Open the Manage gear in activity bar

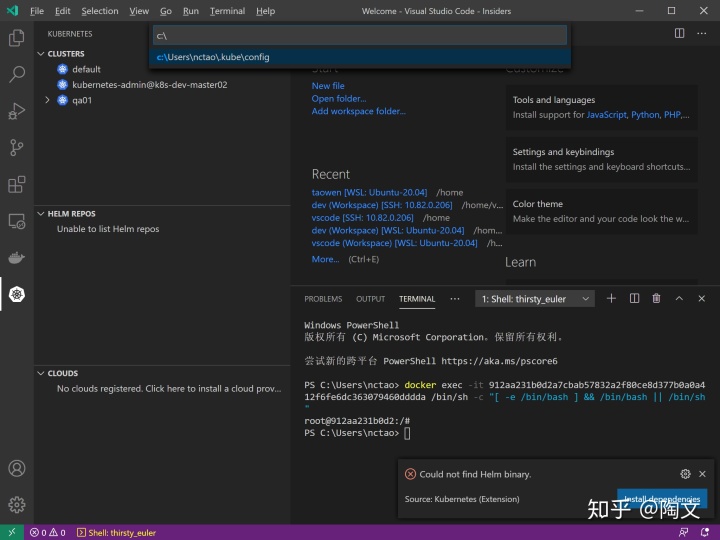click(x=17, y=504)
